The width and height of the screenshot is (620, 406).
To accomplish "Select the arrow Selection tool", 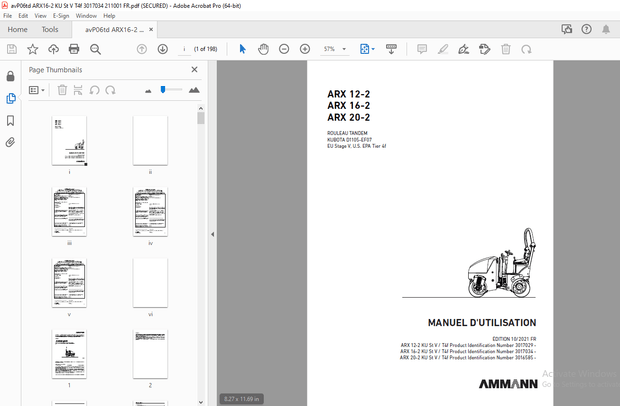I will (242, 49).
